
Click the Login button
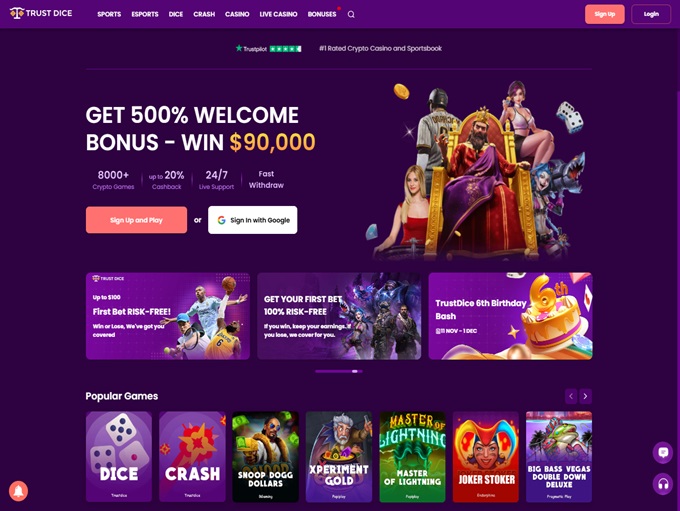click(651, 14)
